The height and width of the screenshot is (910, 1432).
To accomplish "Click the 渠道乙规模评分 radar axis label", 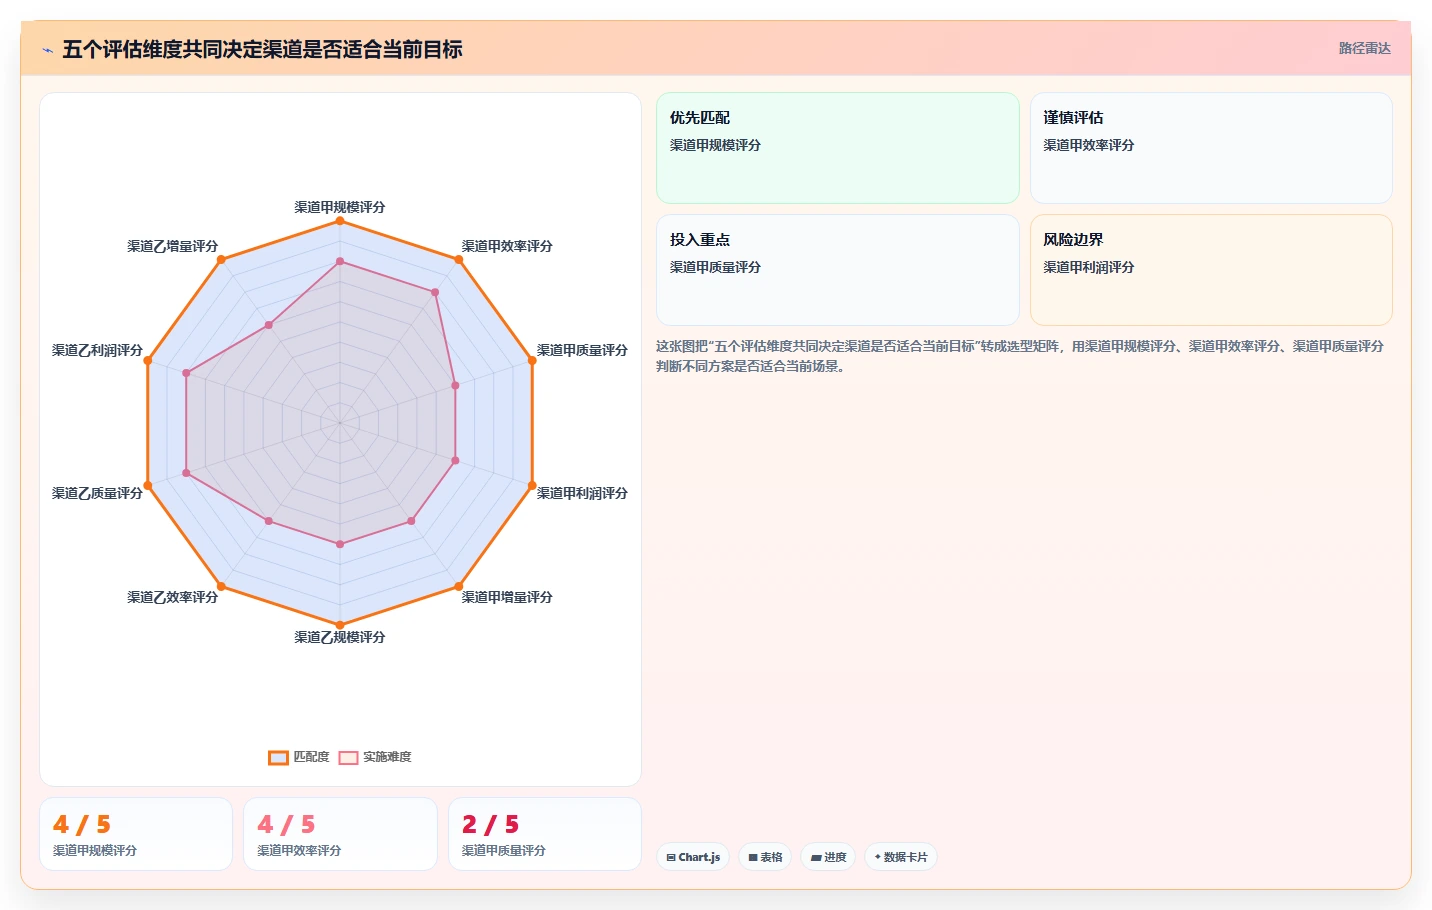I will [x=340, y=637].
